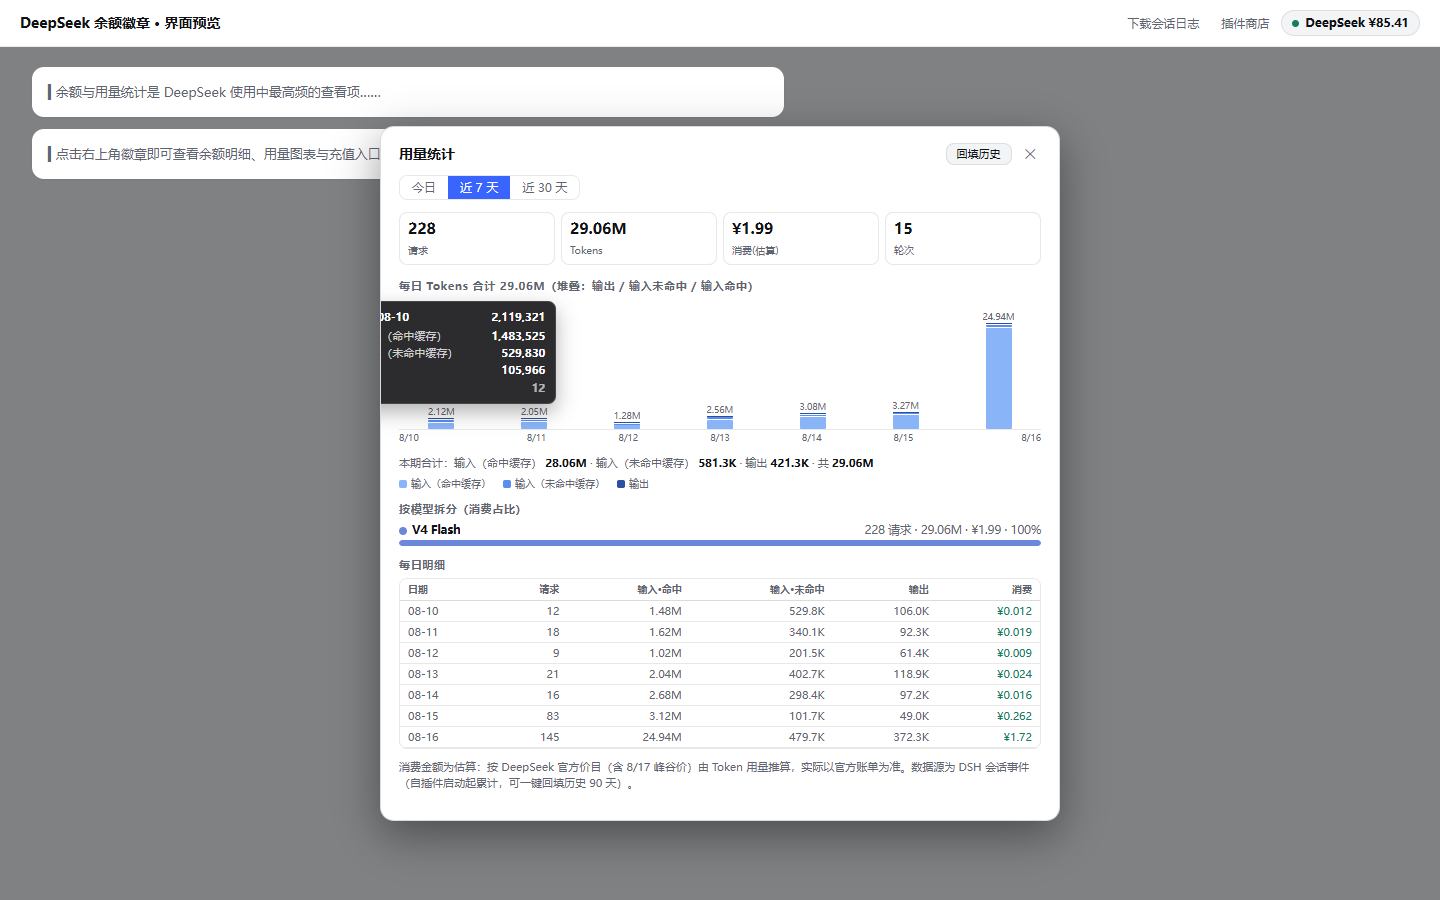Click the chart bar labeled 2.56M
This screenshot has height=900, width=1440.
(720, 423)
